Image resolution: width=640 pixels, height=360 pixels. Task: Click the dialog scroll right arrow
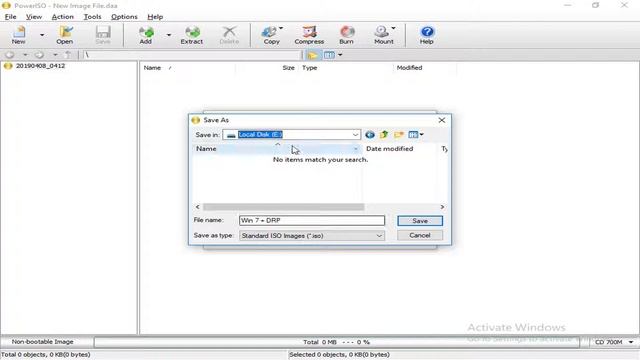point(442,207)
